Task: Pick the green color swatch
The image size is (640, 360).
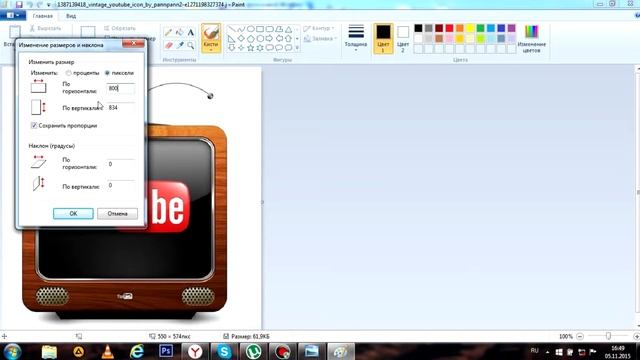Action: [480, 28]
